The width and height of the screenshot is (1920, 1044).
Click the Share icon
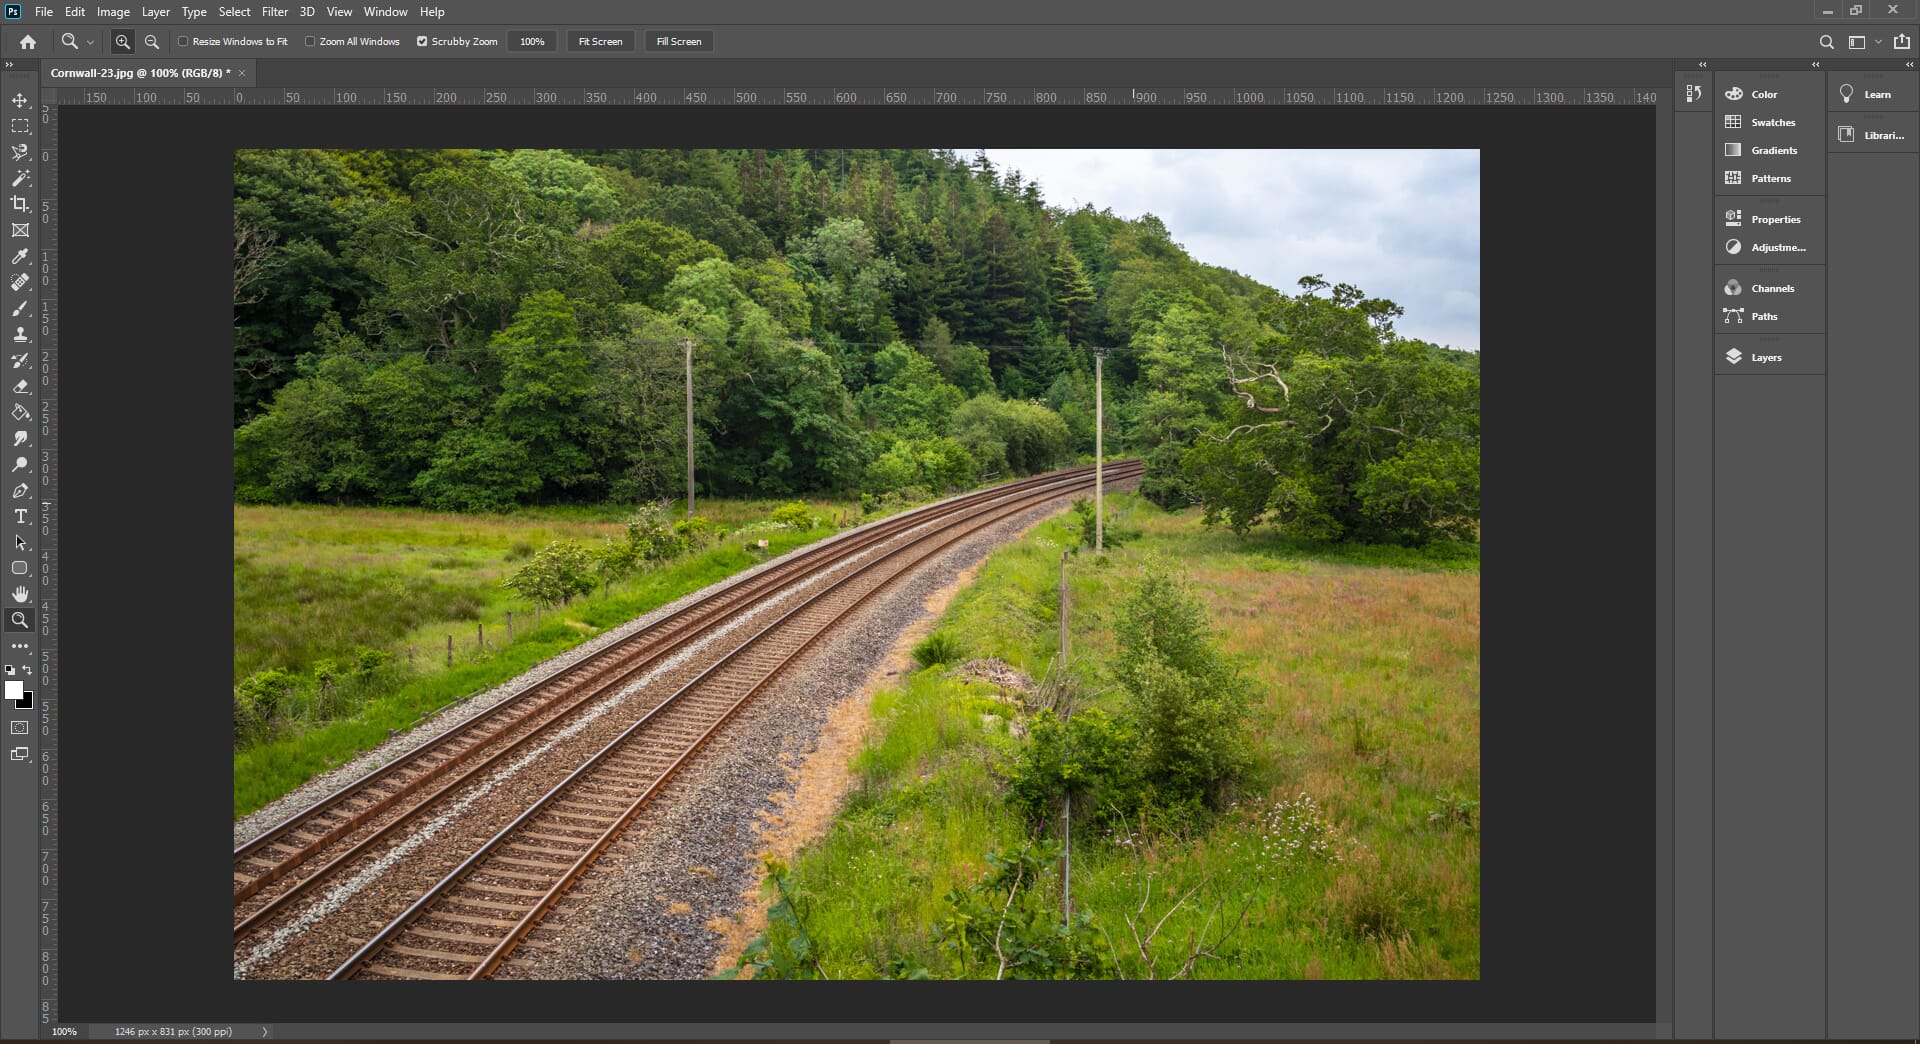(x=1902, y=42)
